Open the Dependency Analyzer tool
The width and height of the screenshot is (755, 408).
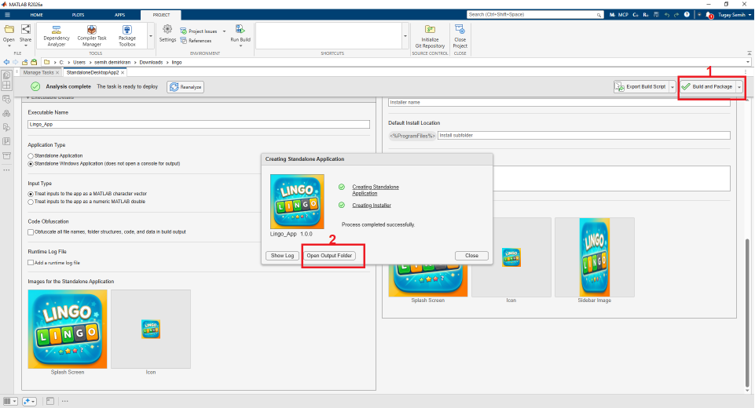coord(56,36)
